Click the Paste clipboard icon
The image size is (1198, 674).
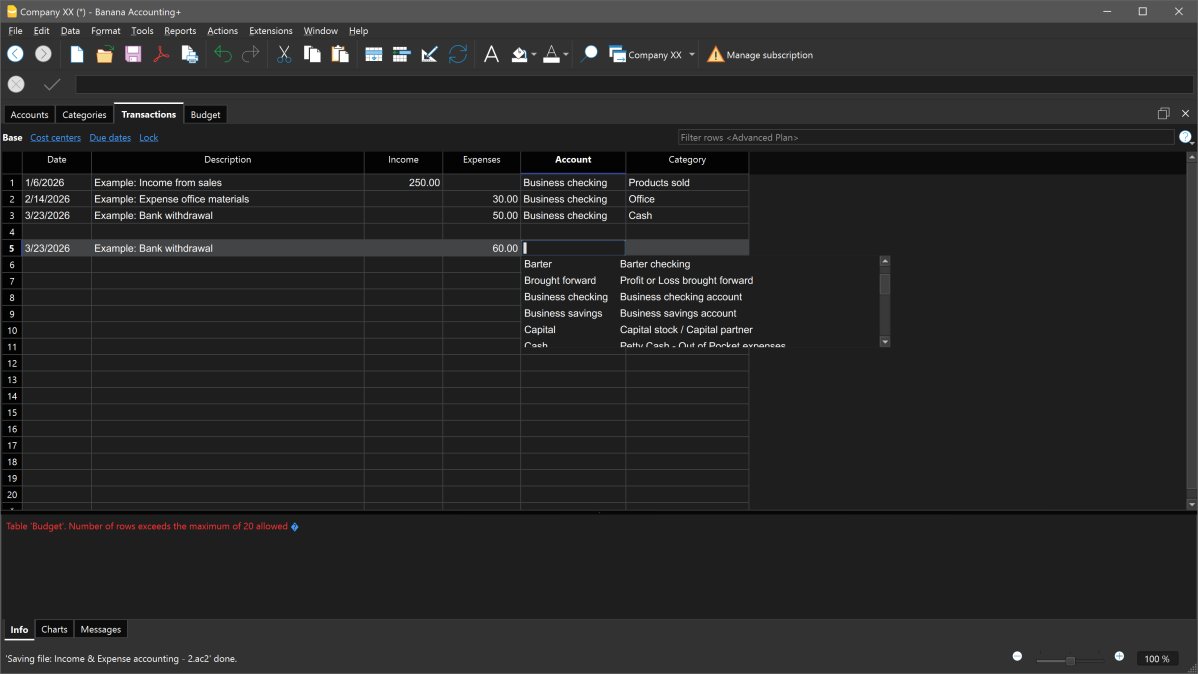tap(340, 55)
